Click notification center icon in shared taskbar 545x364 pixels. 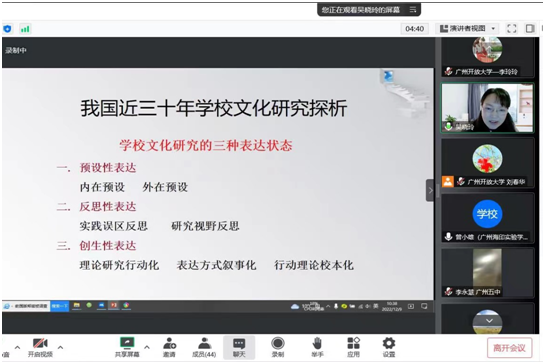(x=424, y=306)
